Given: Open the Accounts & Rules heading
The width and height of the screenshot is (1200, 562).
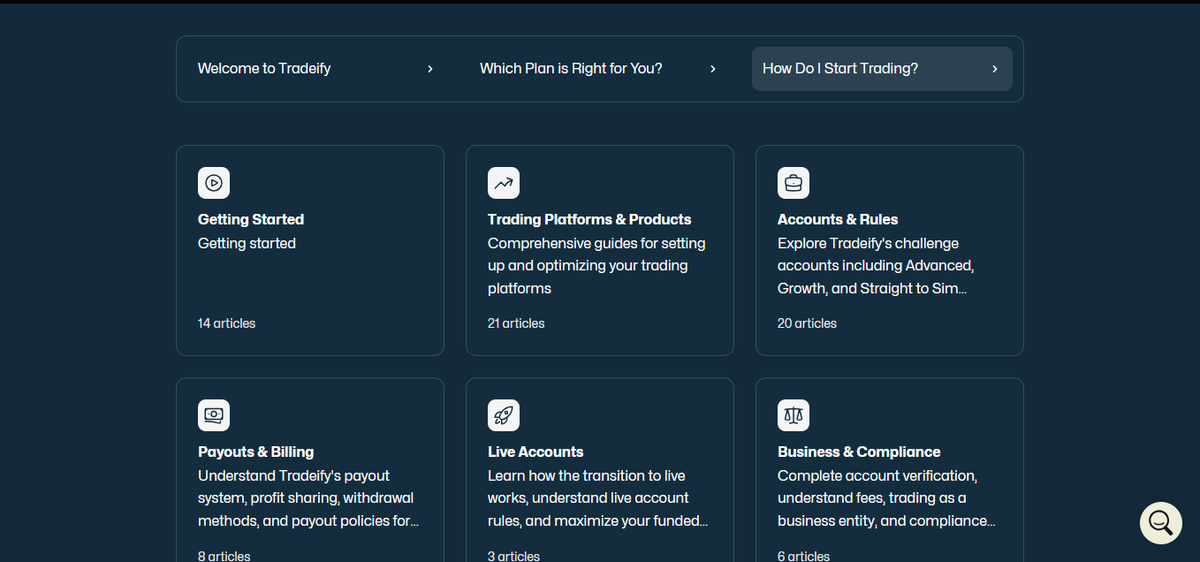Looking at the screenshot, I should coord(838,219).
